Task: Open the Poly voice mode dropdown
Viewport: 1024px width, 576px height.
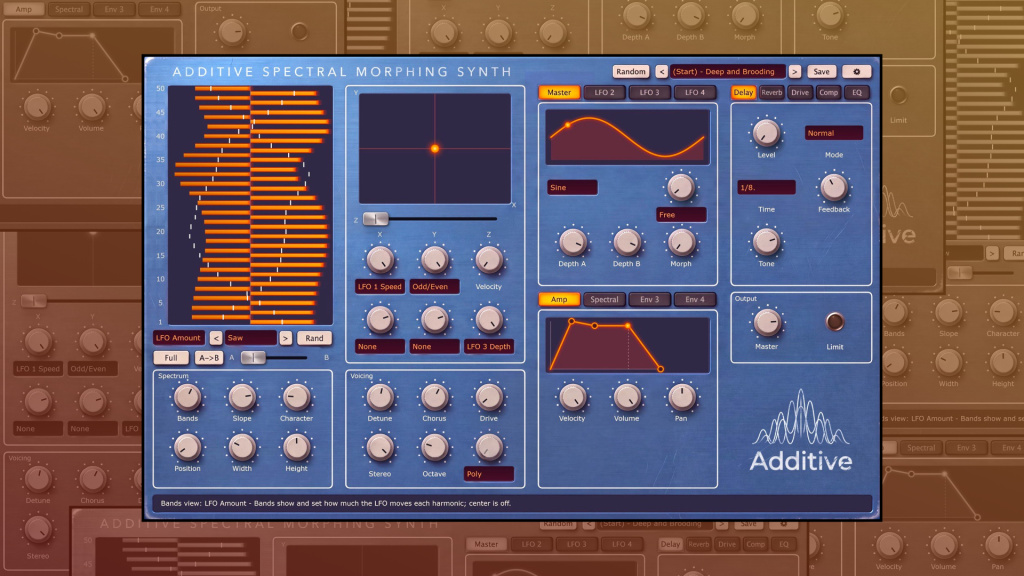Action: point(488,474)
